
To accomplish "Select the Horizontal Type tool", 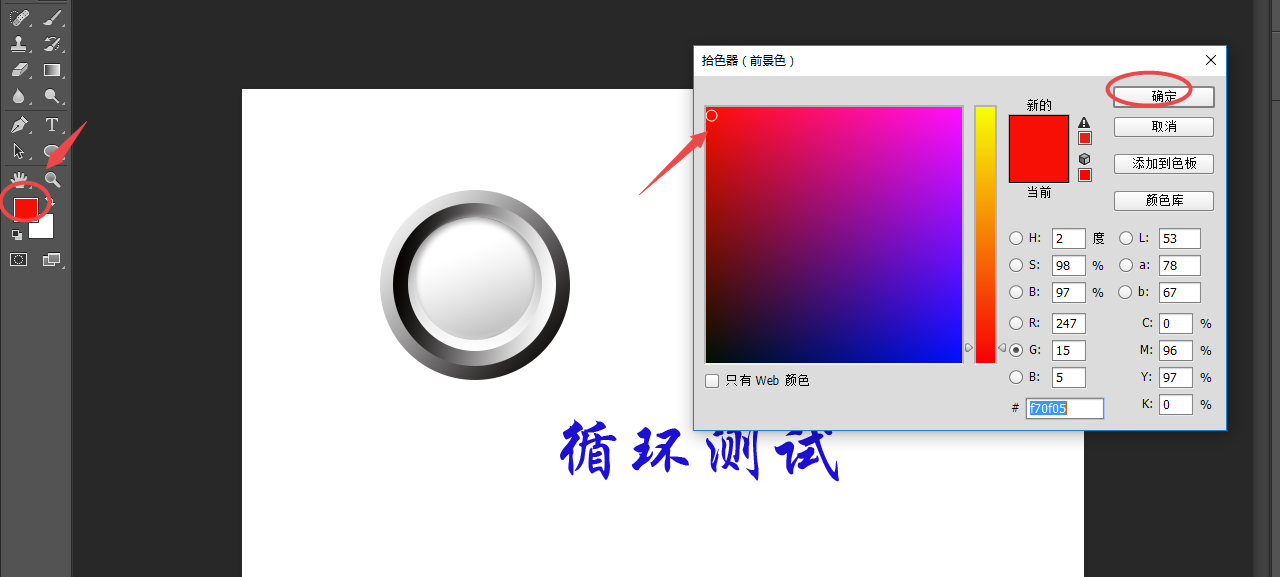I will tap(52, 125).
